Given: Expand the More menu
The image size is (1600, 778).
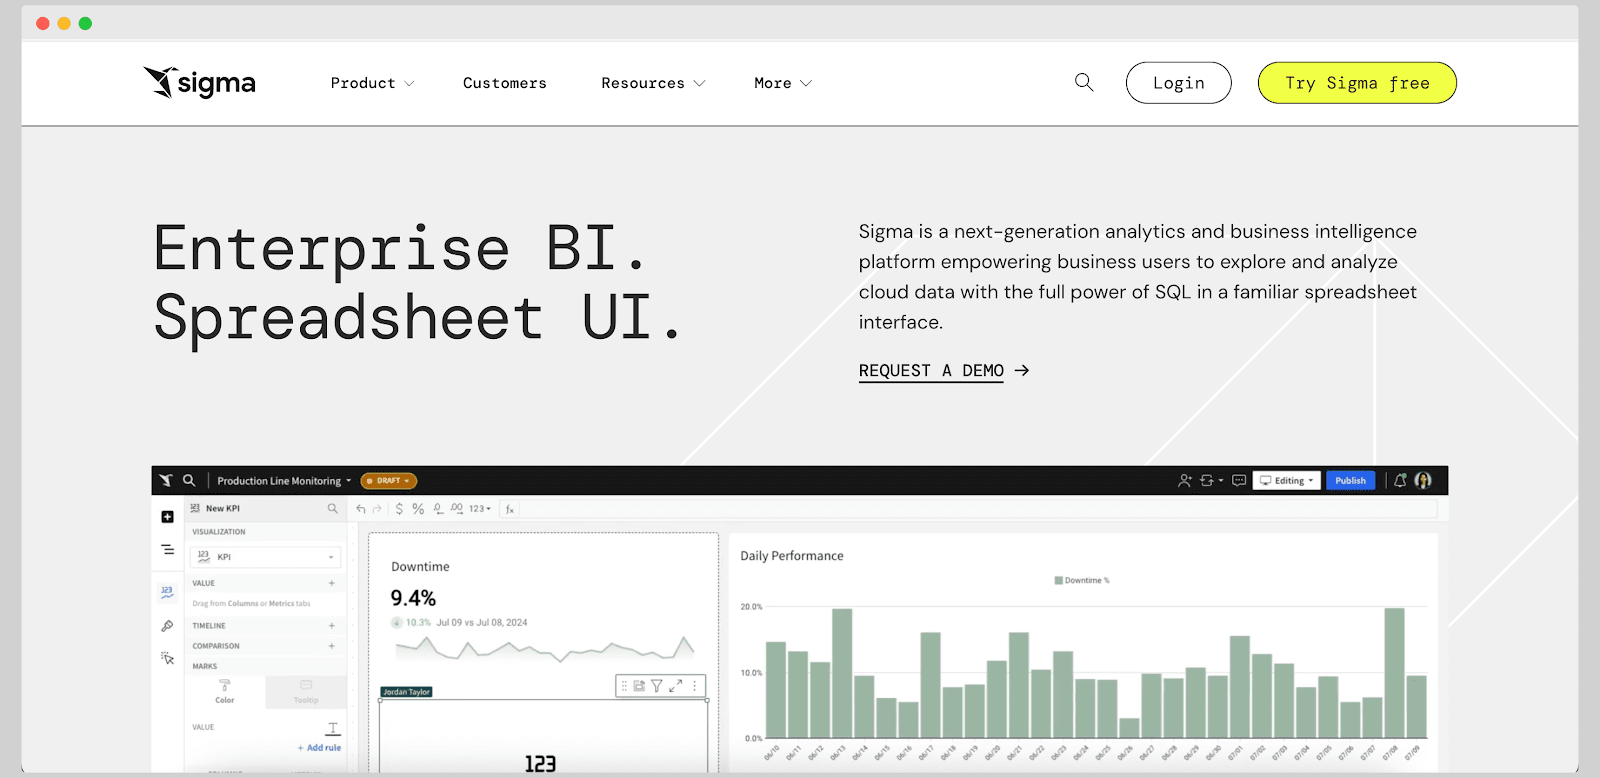Looking at the screenshot, I should (x=783, y=83).
